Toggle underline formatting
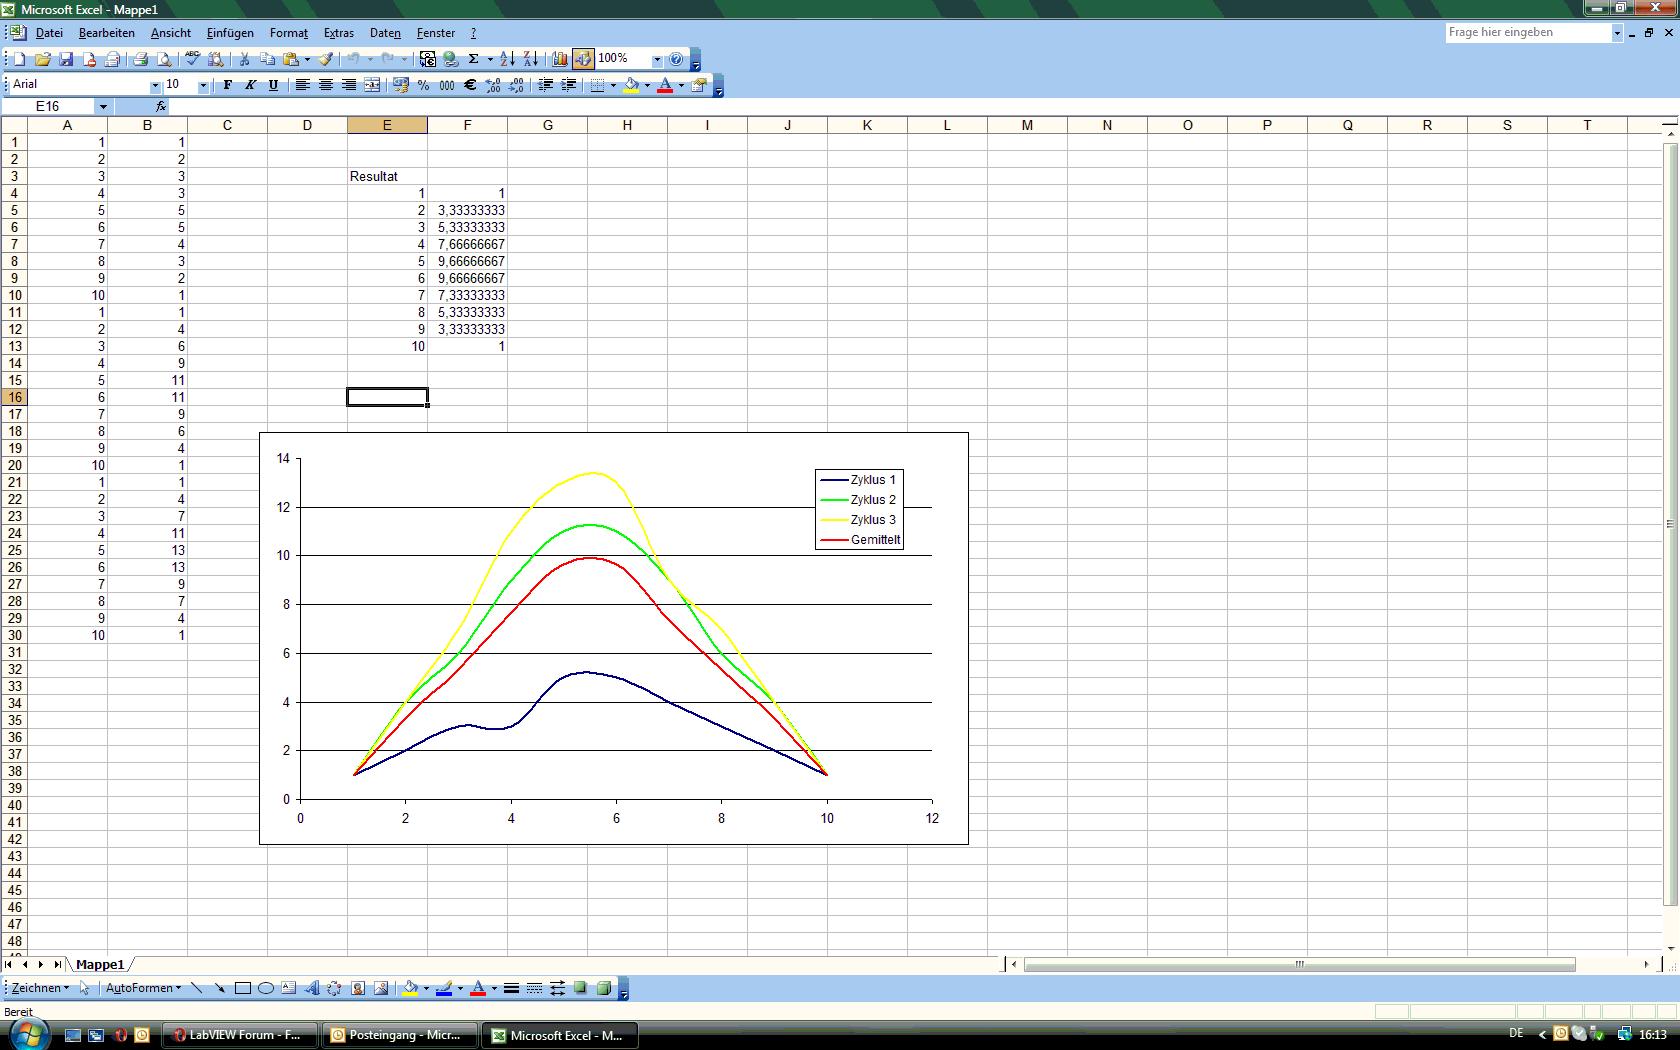 (x=273, y=85)
